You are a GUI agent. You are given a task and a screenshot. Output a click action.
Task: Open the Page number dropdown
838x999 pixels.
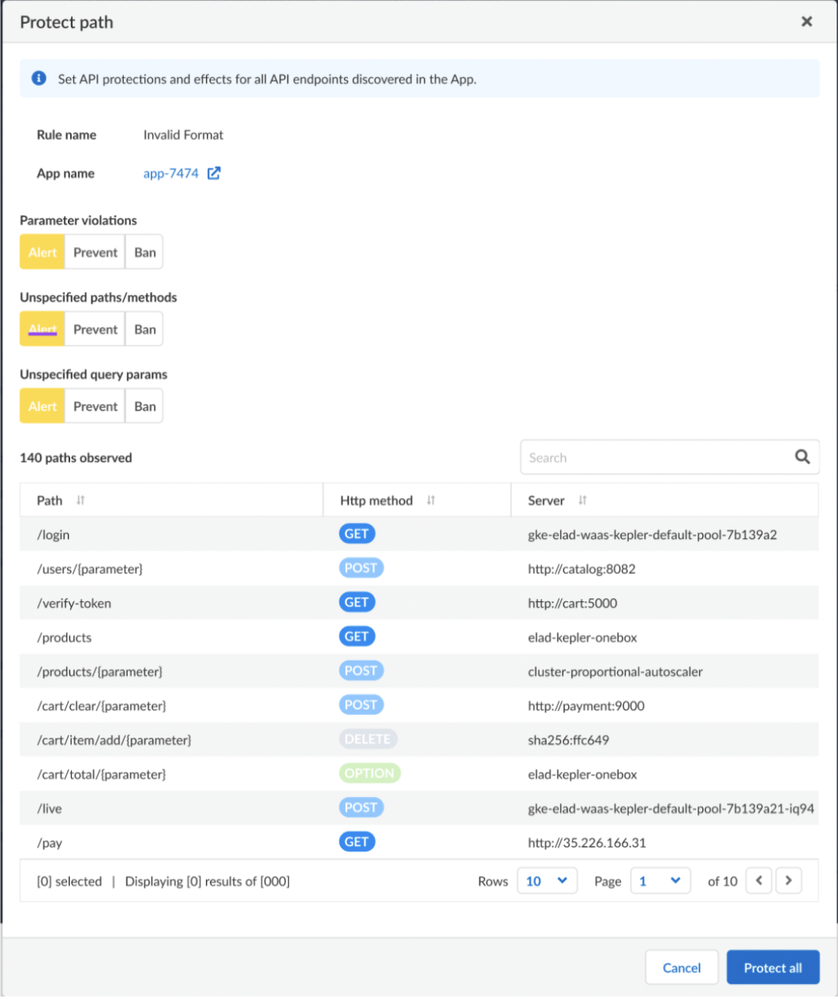point(660,881)
